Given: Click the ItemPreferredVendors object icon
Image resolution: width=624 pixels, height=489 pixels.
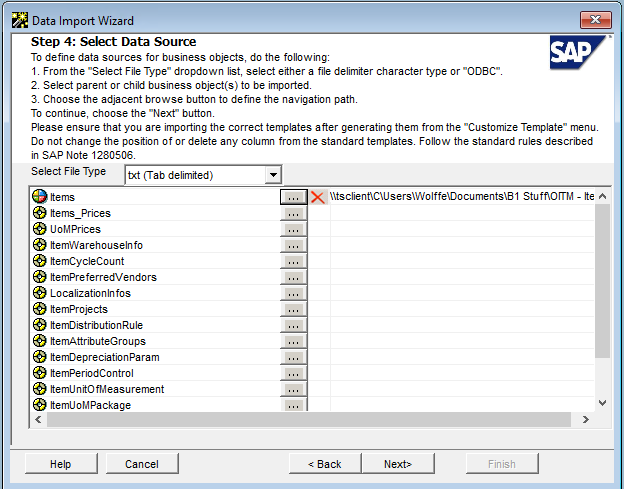Looking at the screenshot, I should tap(39, 277).
